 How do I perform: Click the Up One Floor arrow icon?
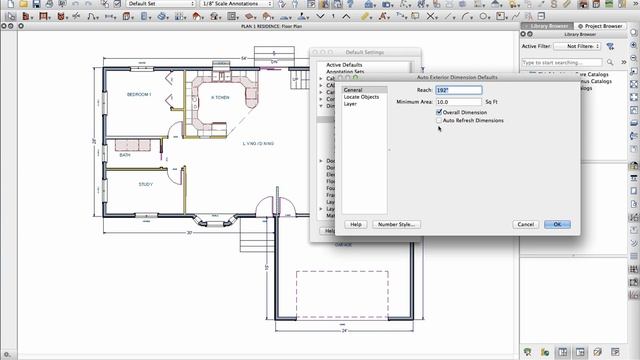pos(346,16)
